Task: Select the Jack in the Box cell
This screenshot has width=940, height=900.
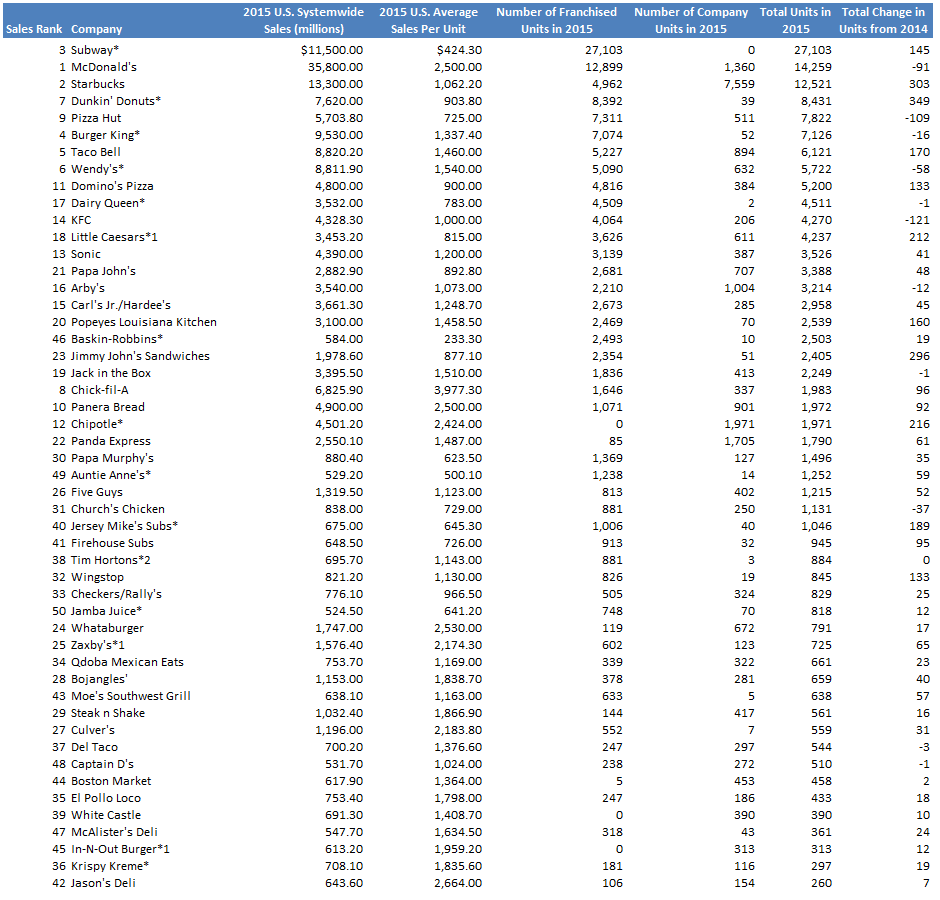Action: coord(111,374)
